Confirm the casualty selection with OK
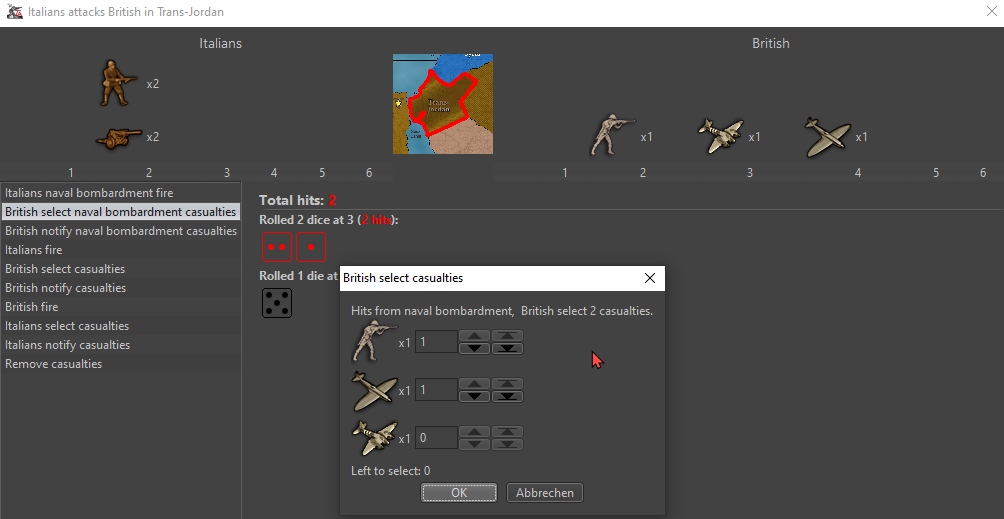The height and width of the screenshot is (519, 1004). pos(459,493)
